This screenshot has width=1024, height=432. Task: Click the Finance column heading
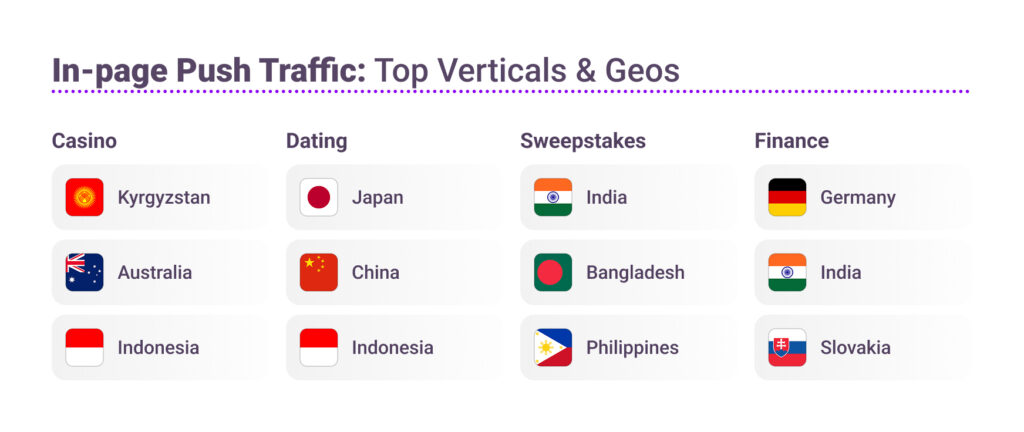791,141
